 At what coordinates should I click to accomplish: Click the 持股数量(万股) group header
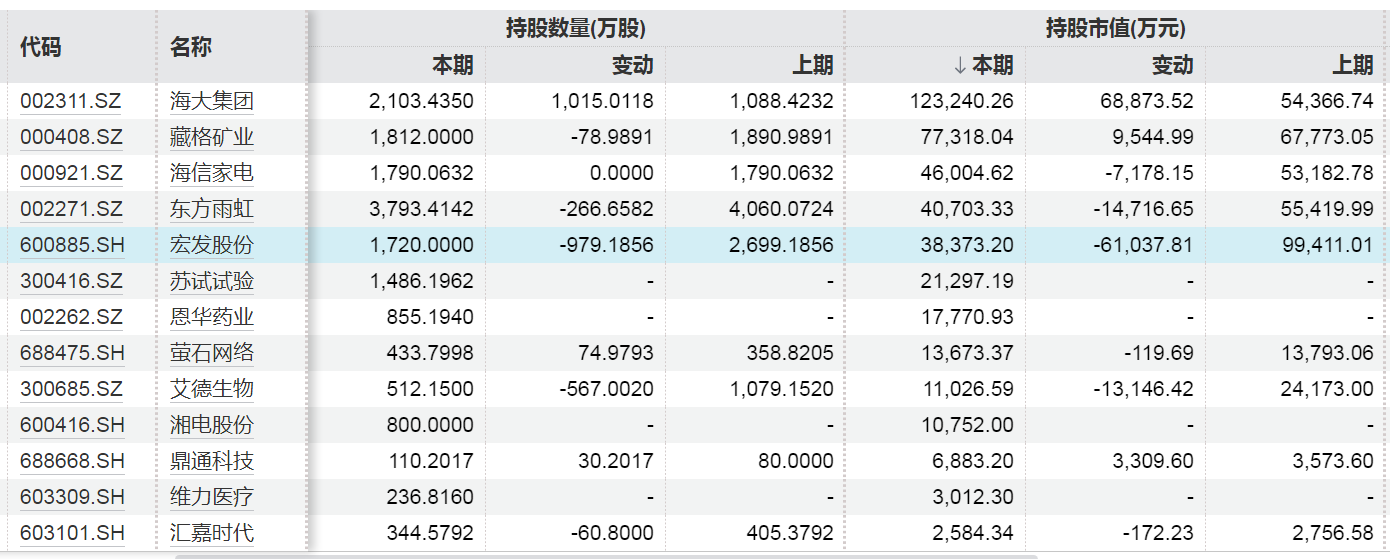point(576,29)
